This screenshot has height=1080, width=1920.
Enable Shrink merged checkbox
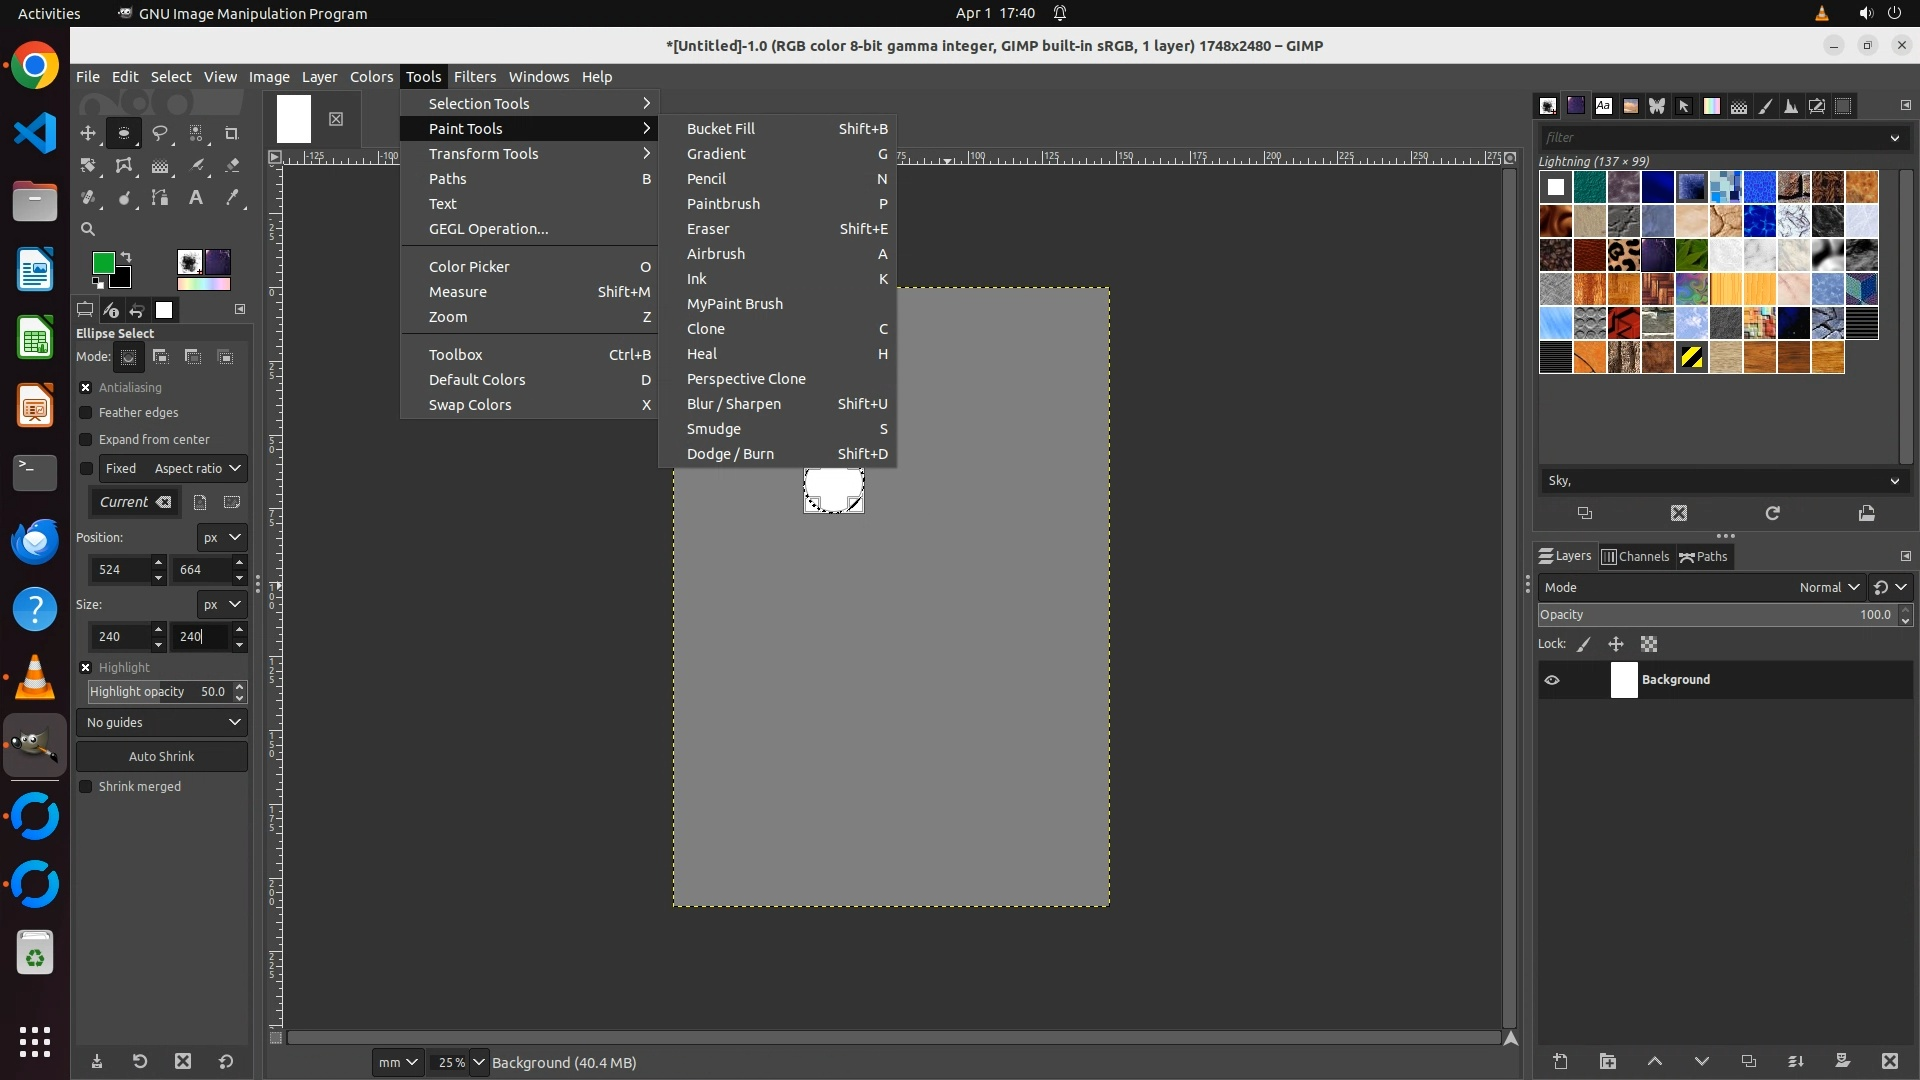[x=86, y=786]
